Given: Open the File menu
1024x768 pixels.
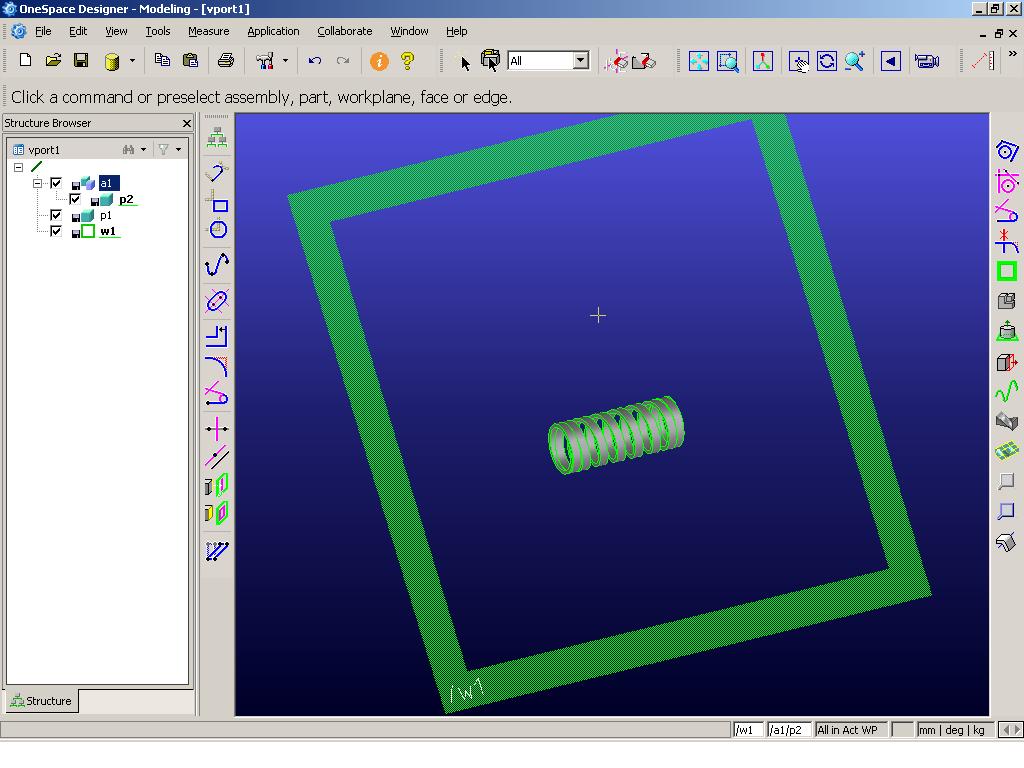Looking at the screenshot, I should pos(43,31).
